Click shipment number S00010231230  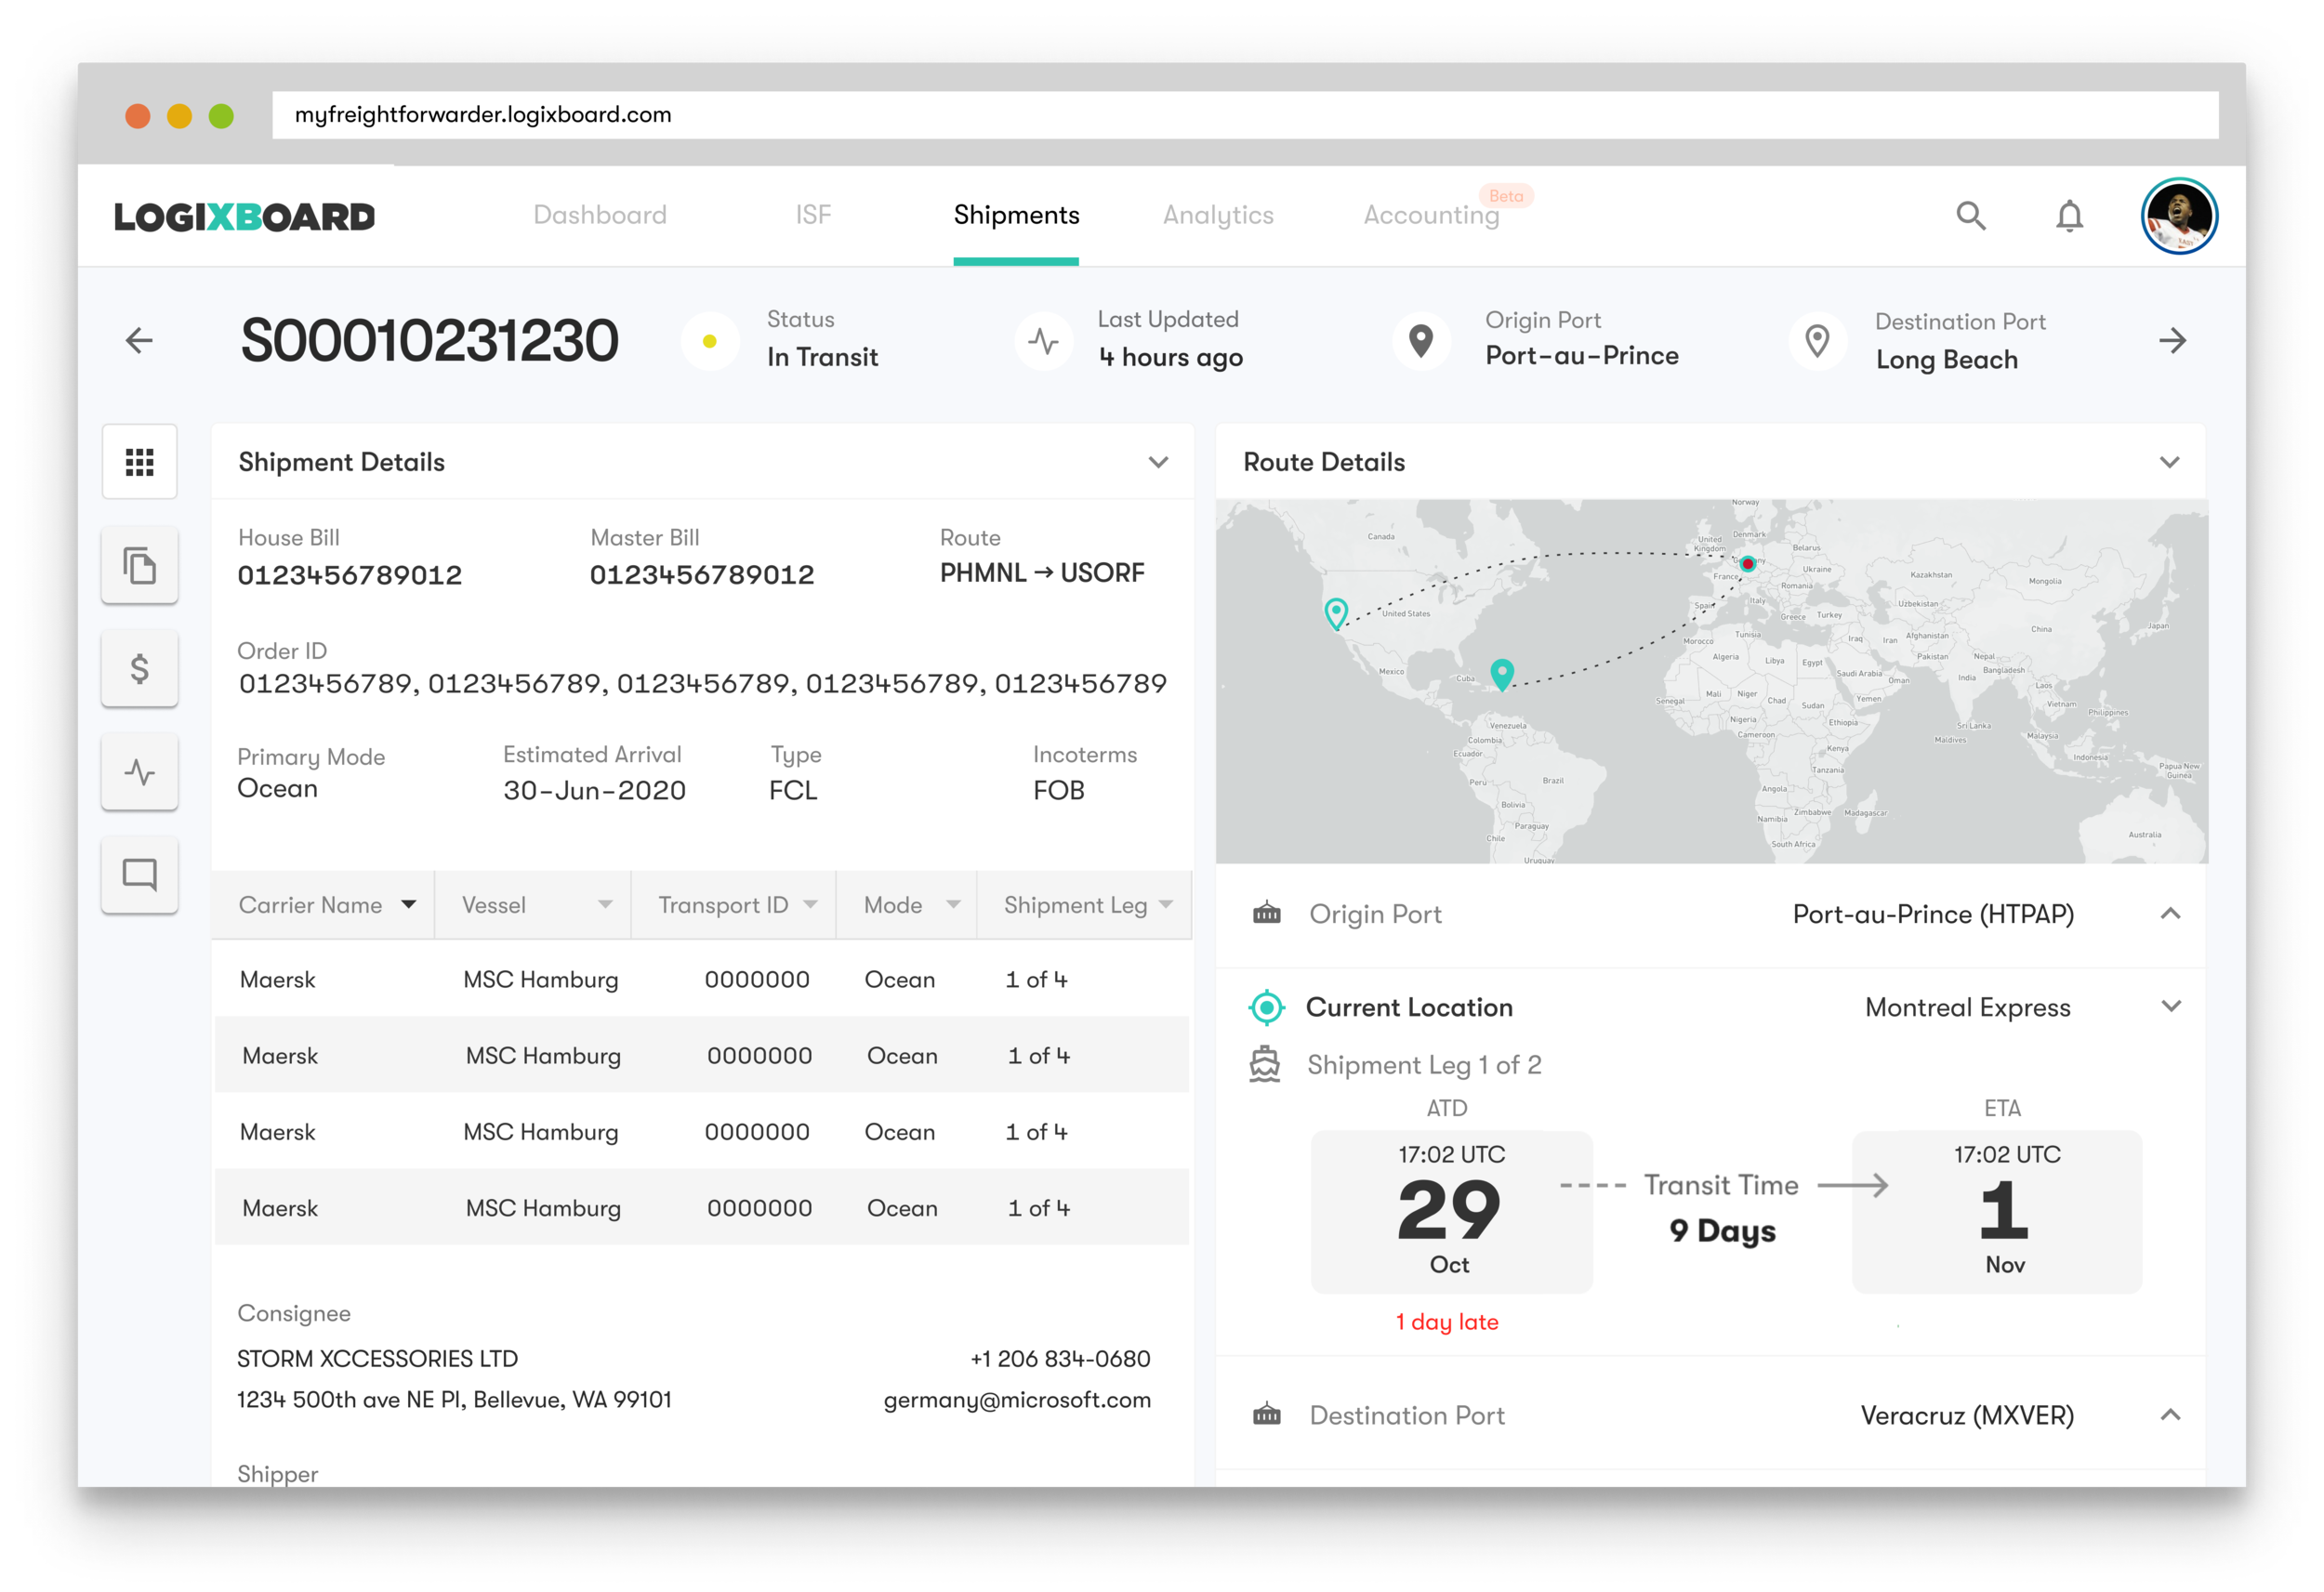pos(429,341)
